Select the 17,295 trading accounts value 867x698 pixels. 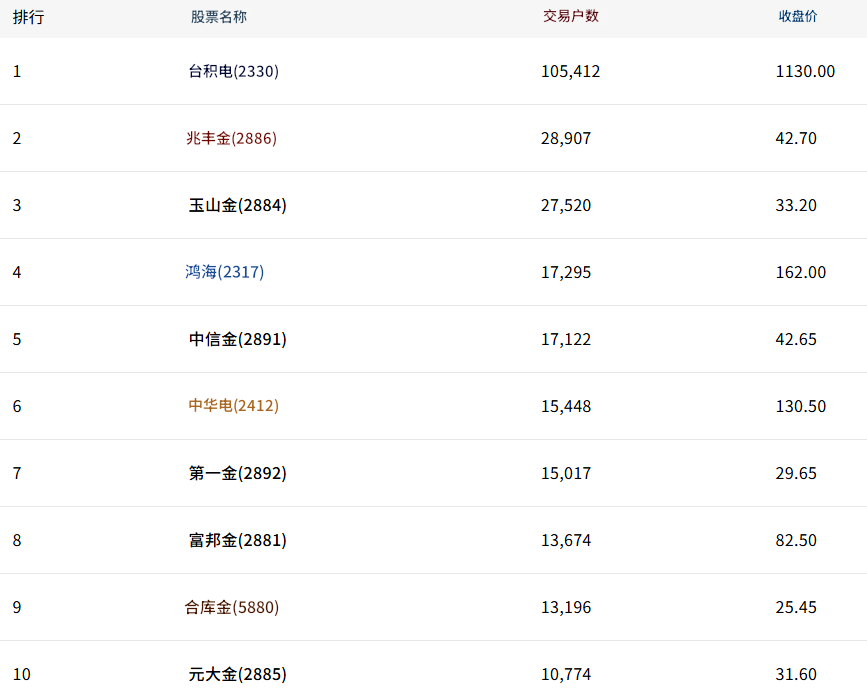pos(566,272)
